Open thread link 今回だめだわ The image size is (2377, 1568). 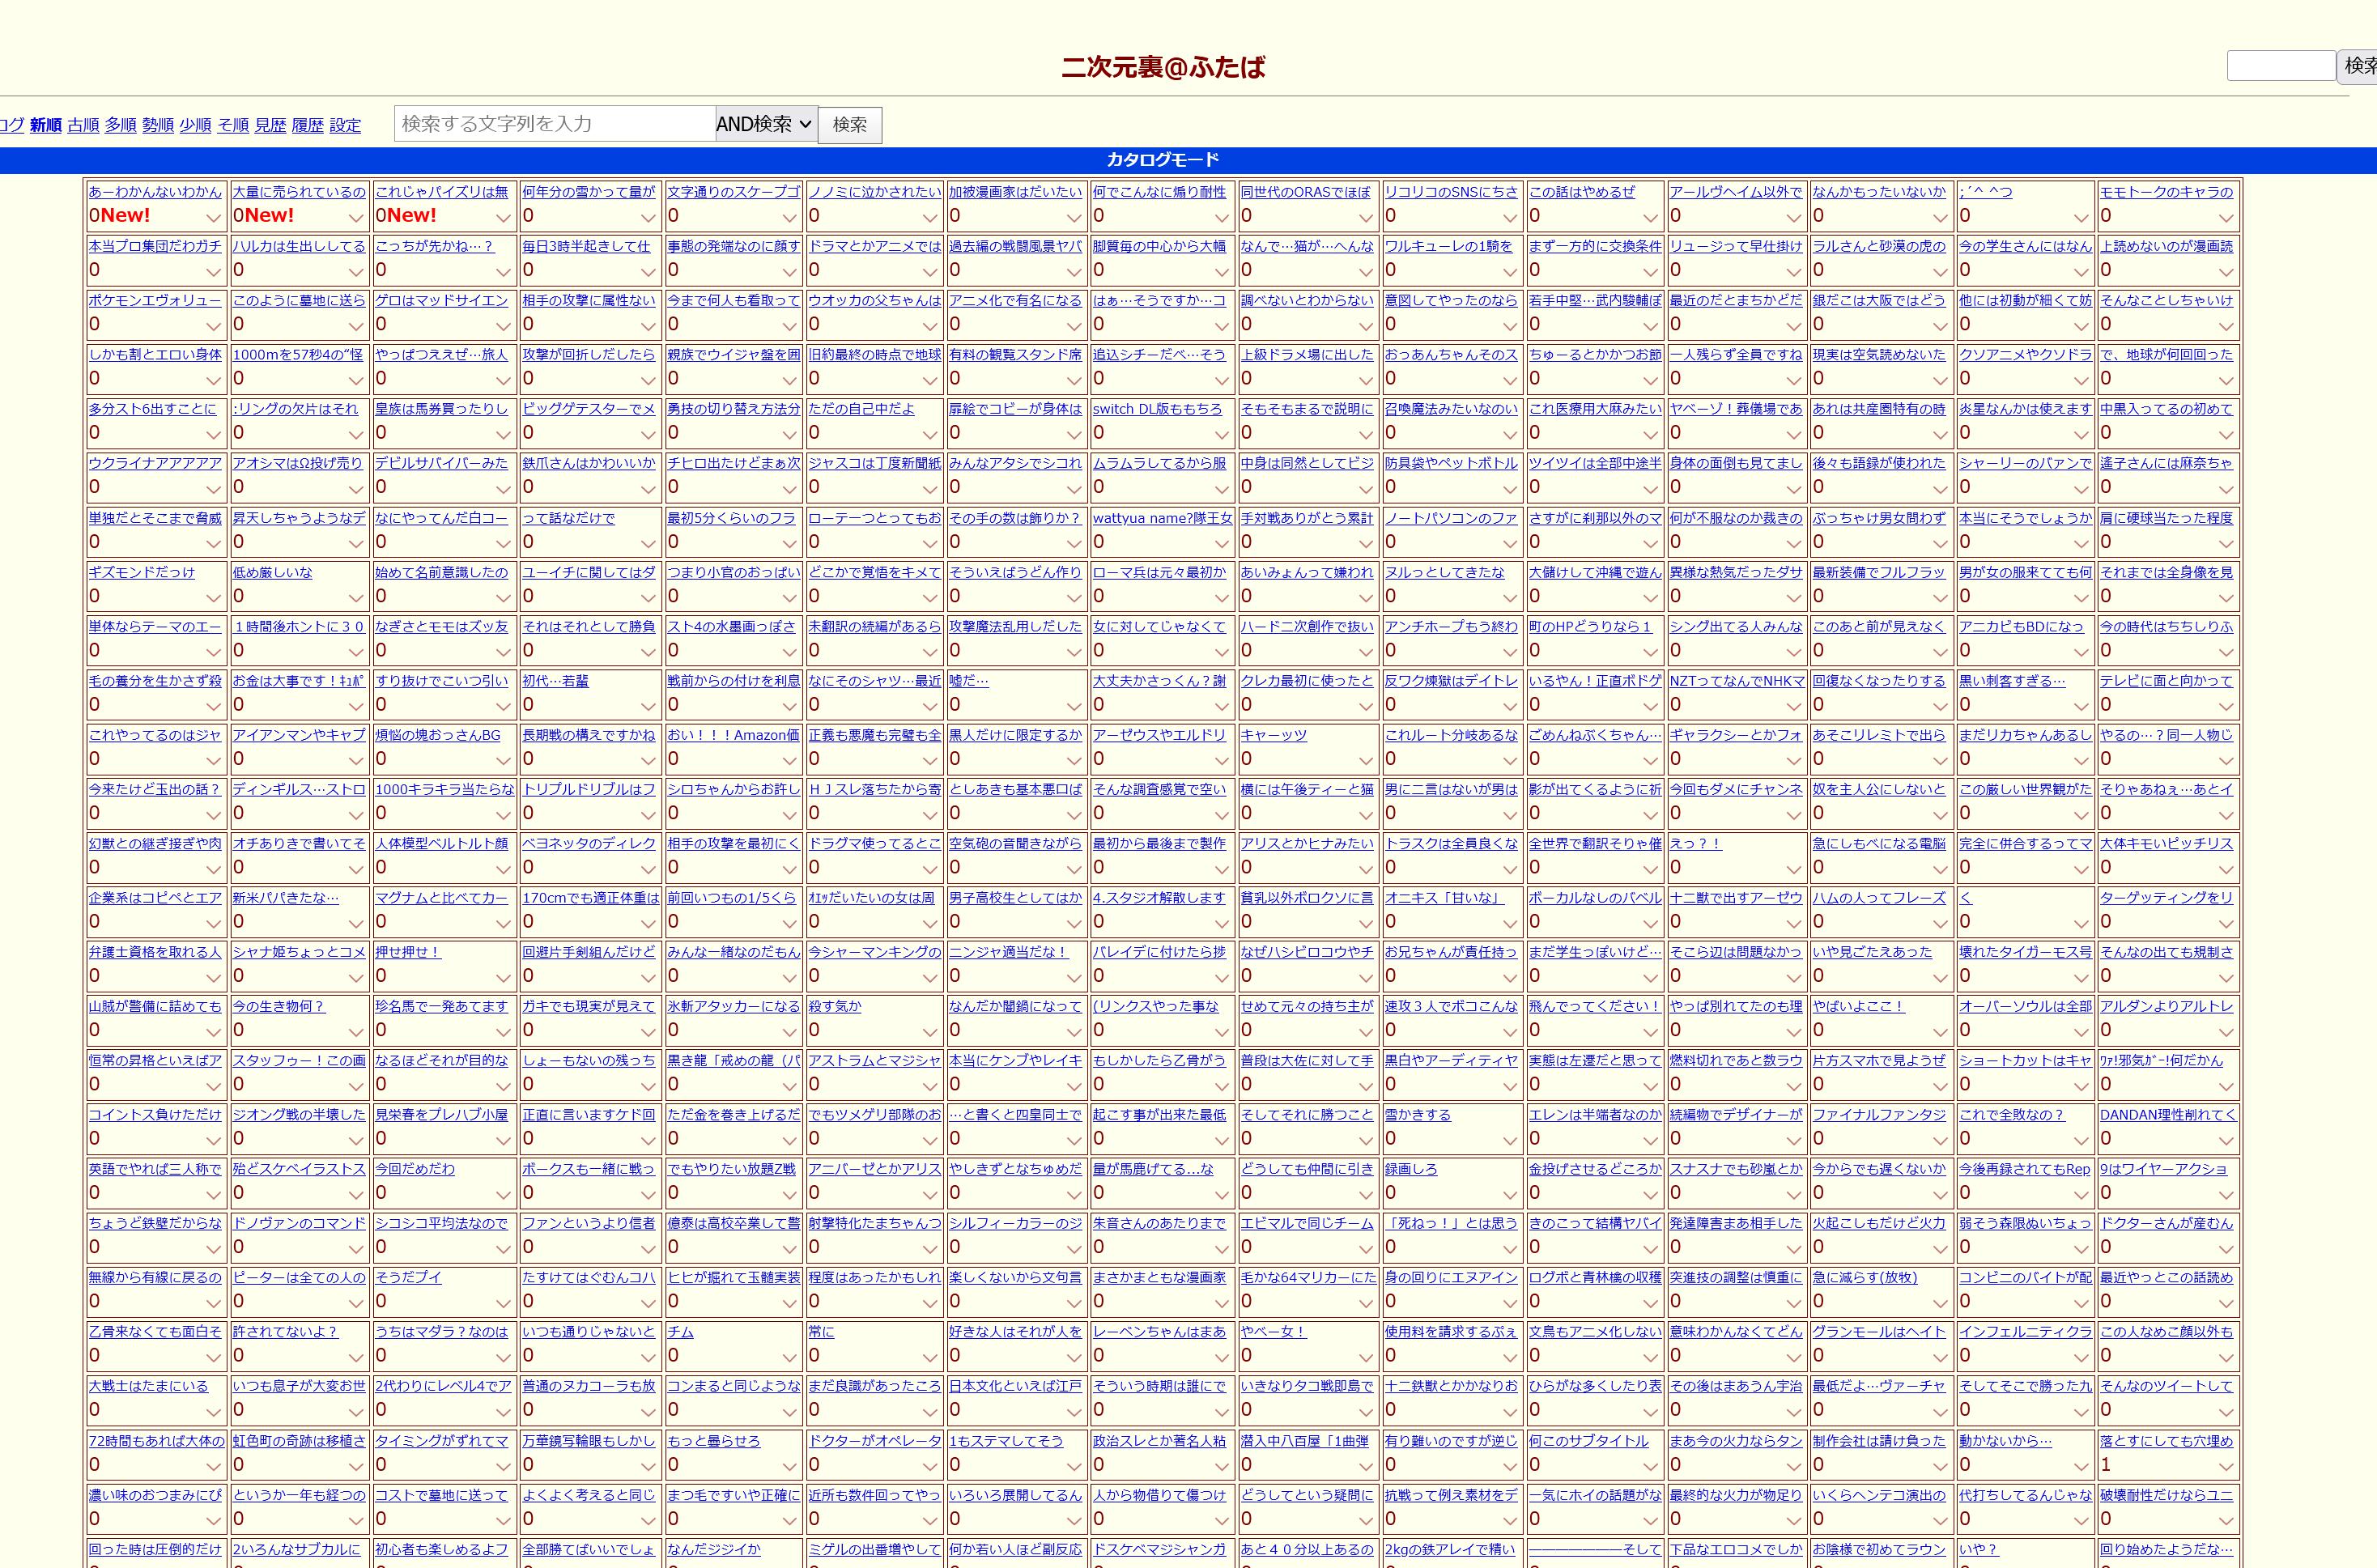pos(415,1169)
